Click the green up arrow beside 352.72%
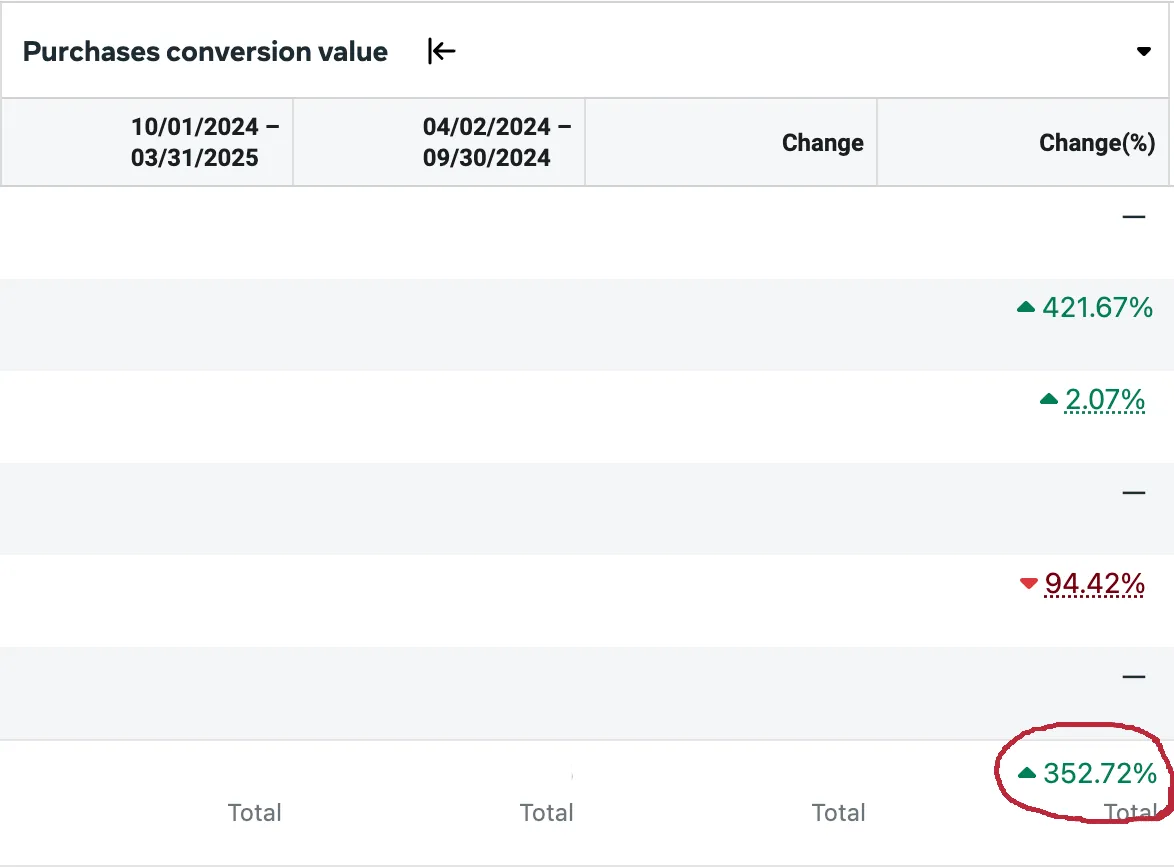This screenshot has width=1174, height=868. point(1026,773)
